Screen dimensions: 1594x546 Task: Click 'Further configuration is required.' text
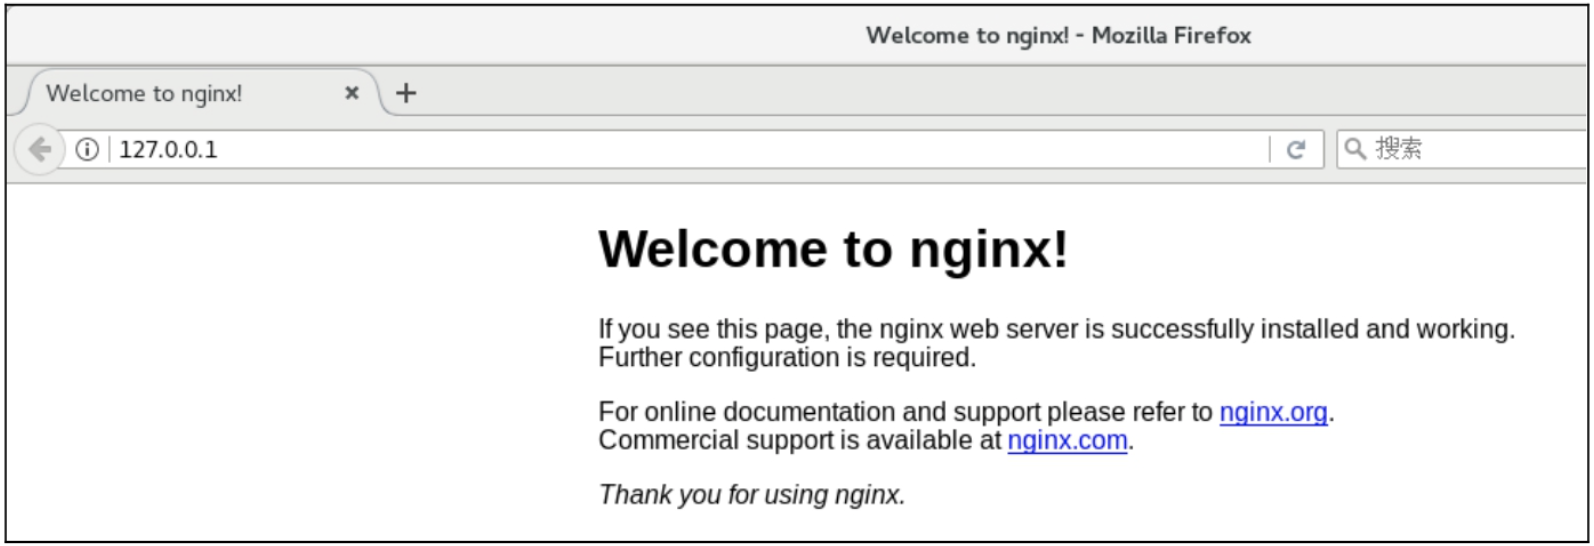point(787,358)
